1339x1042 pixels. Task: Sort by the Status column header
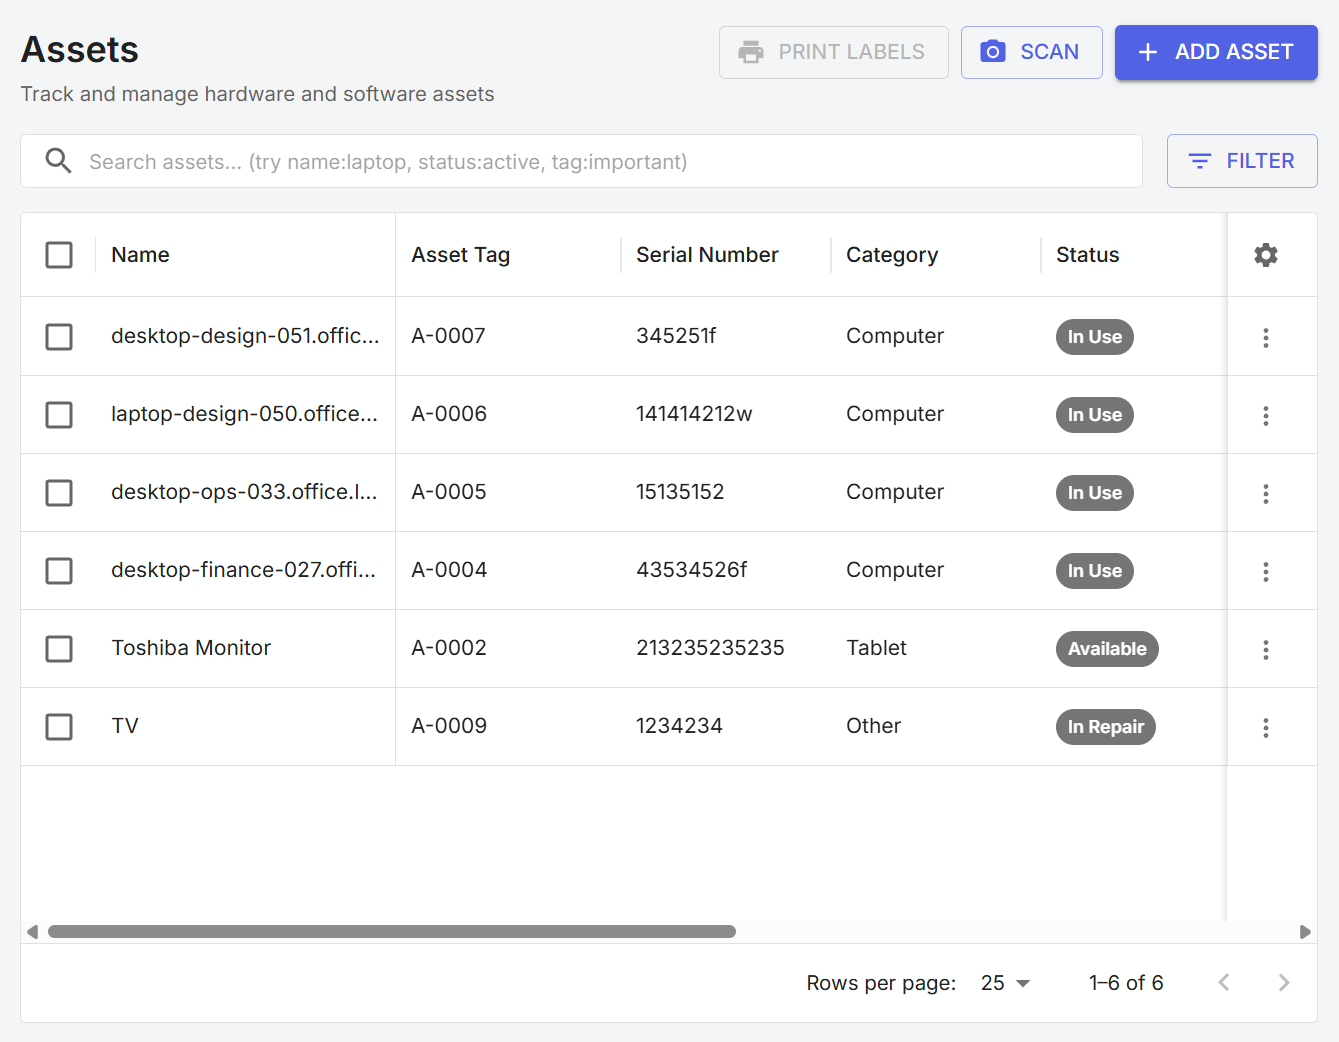coord(1087,255)
